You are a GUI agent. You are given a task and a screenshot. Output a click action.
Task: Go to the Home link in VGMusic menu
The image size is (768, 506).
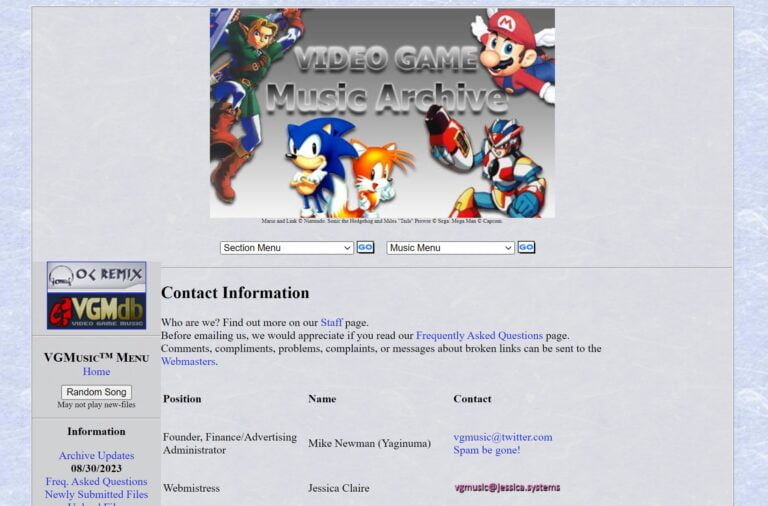(x=96, y=371)
